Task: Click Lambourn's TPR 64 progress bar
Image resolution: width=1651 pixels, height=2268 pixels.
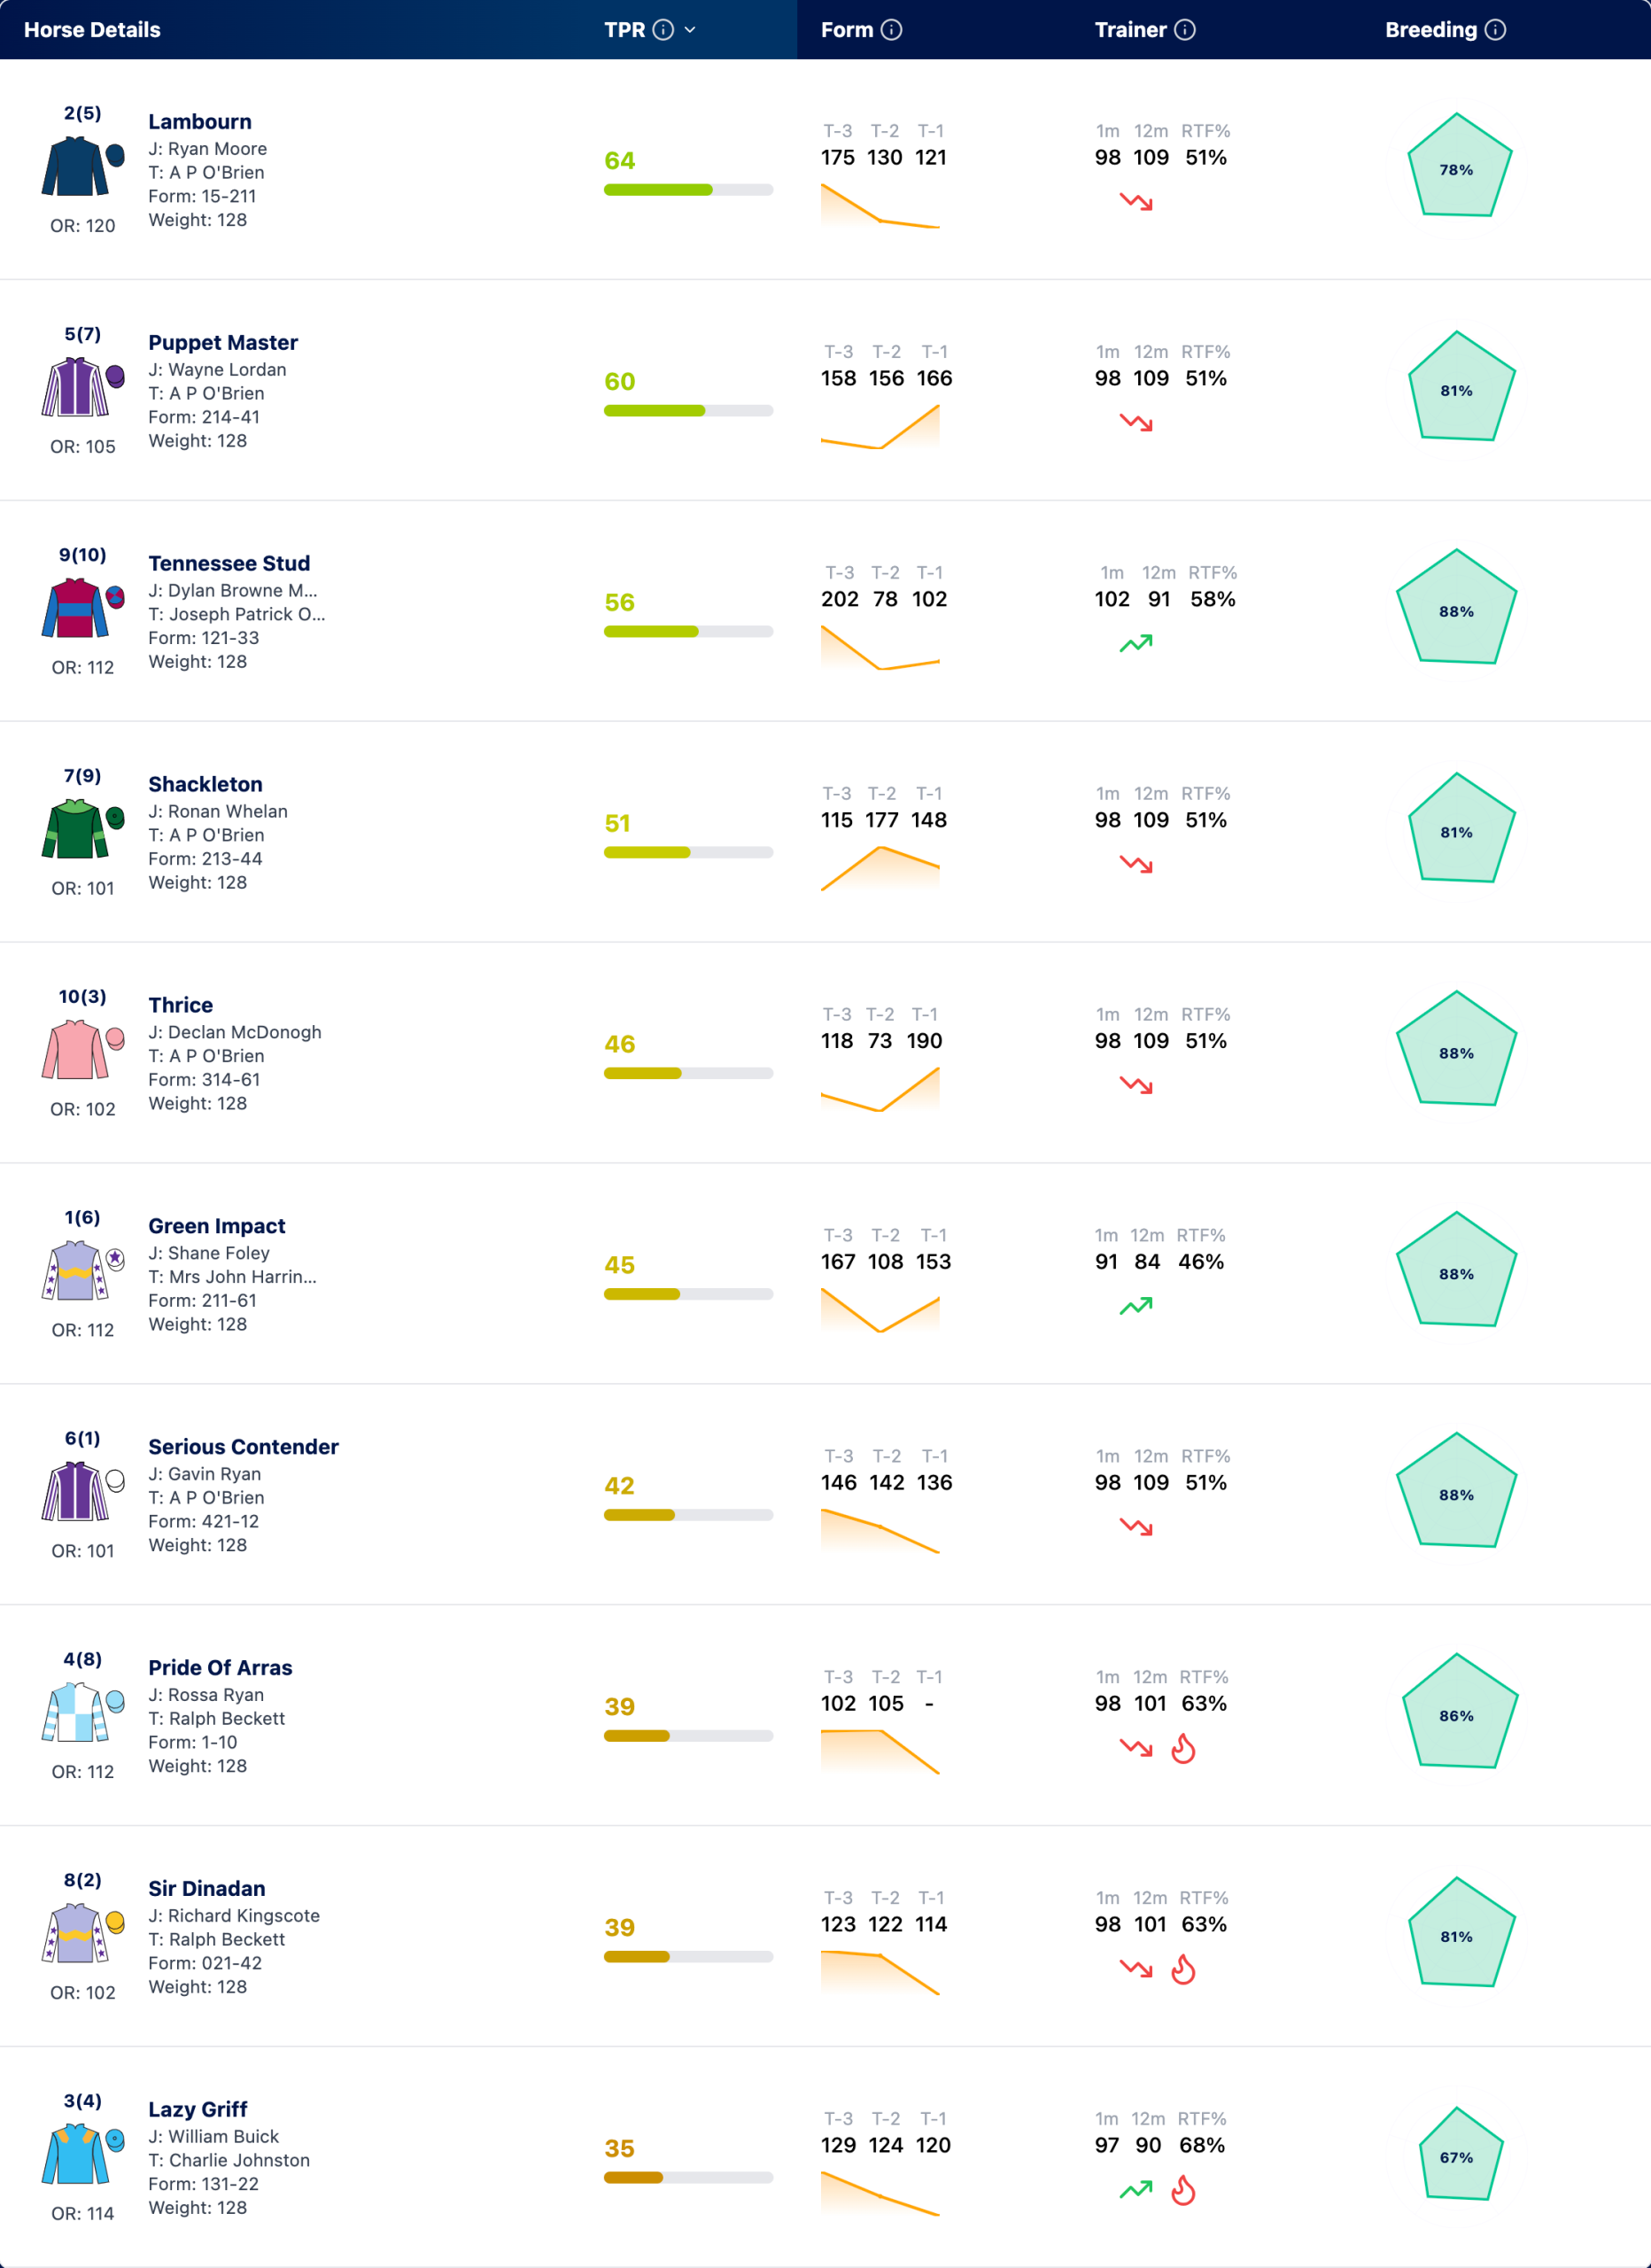Action: click(x=688, y=190)
